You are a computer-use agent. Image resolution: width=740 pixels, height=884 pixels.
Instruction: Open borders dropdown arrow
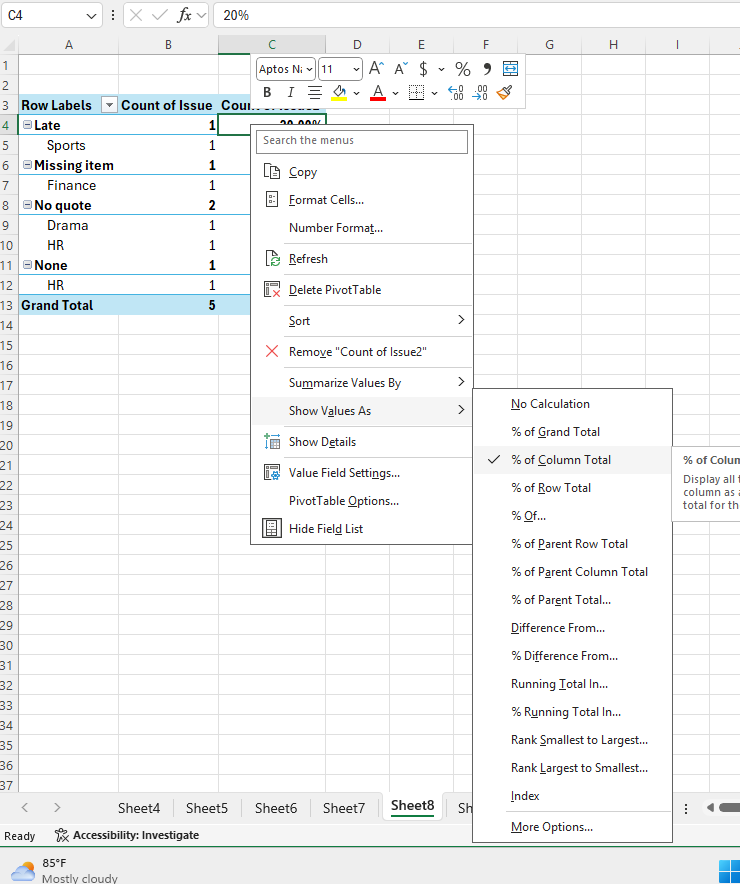[434, 93]
